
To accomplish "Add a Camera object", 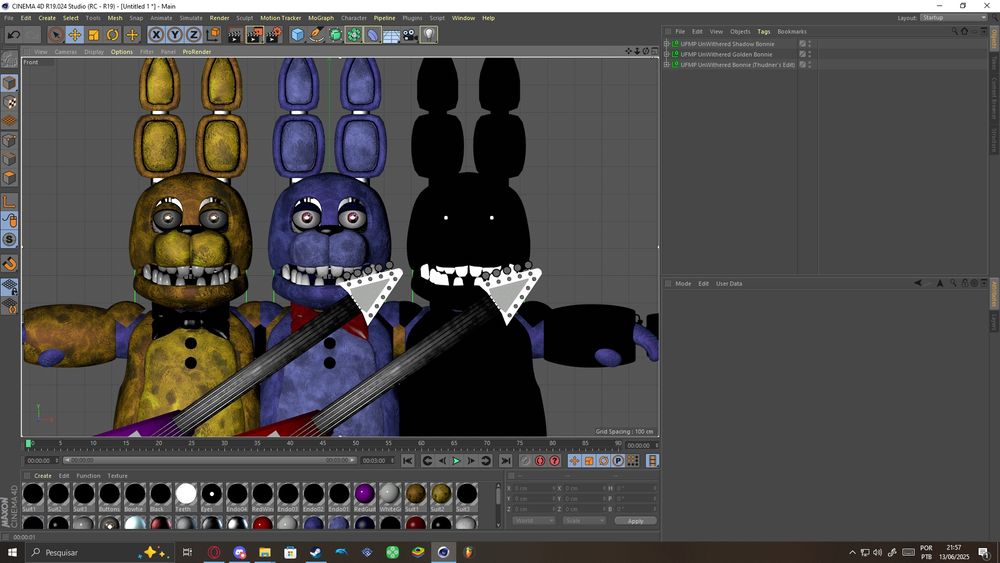I will [x=410, y=35].
